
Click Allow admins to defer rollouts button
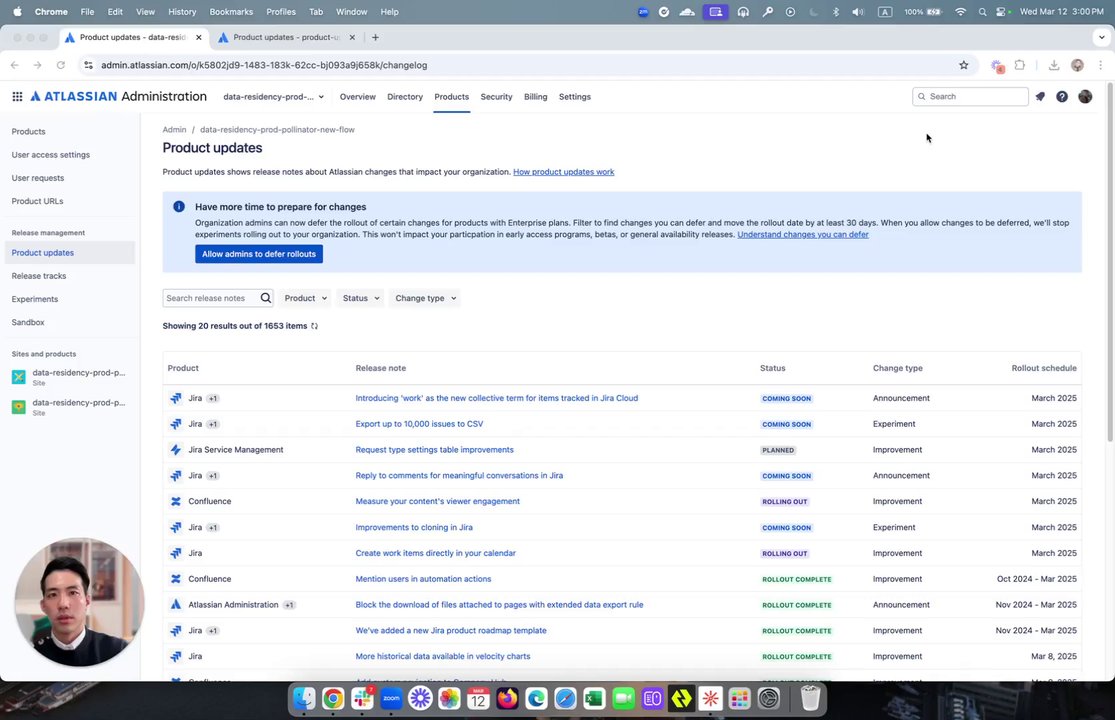click(259, 254)
